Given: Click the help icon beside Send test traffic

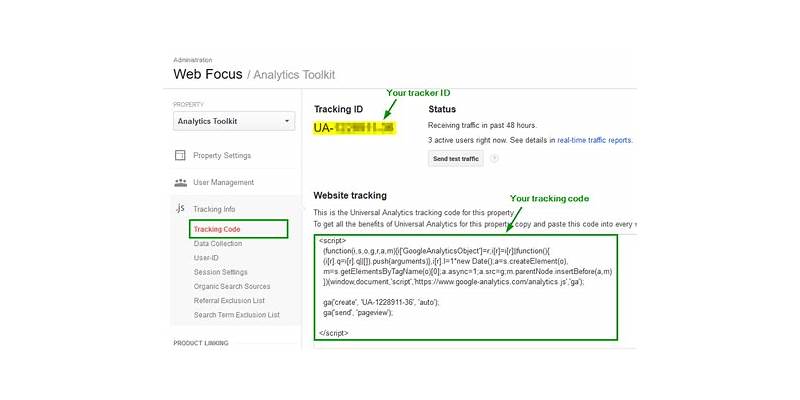Looking at the screenshot, I should click(x=494, y=159).
